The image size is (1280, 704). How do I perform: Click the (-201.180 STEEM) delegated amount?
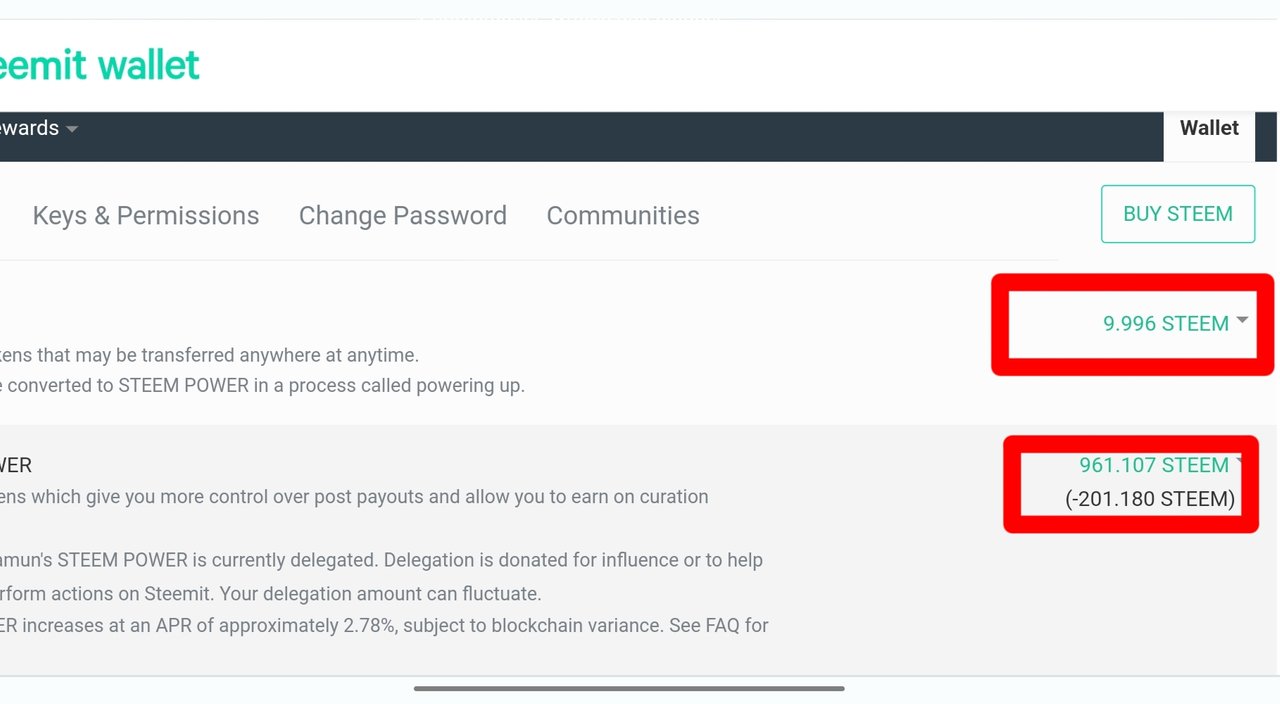click(x=1150, y=499)
